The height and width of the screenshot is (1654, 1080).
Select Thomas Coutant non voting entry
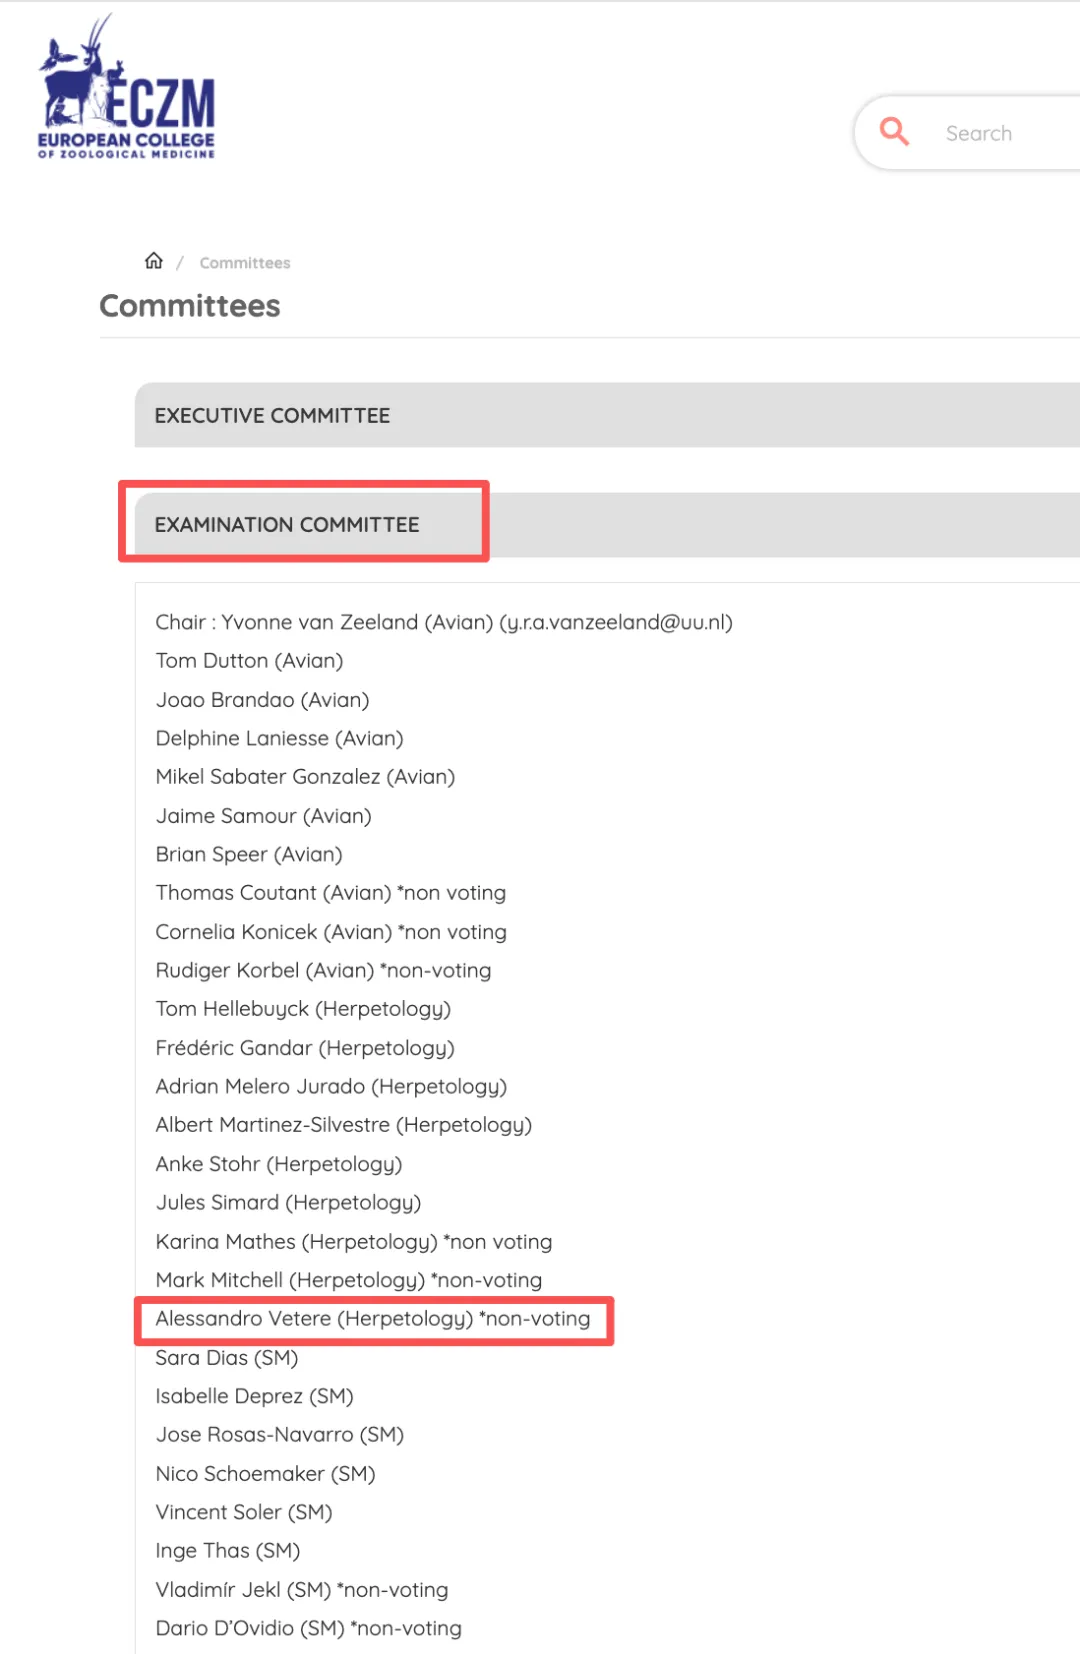click(330, 893)
